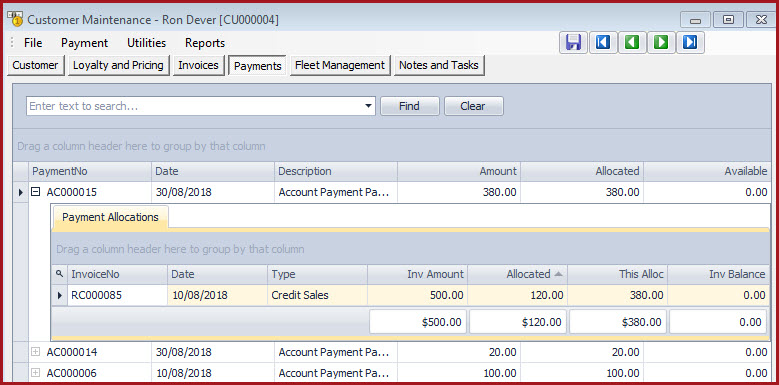Viewport: 779px width, 385px height.
Task: Switch to the Customer tab
Action: click(x=35, y=65)
